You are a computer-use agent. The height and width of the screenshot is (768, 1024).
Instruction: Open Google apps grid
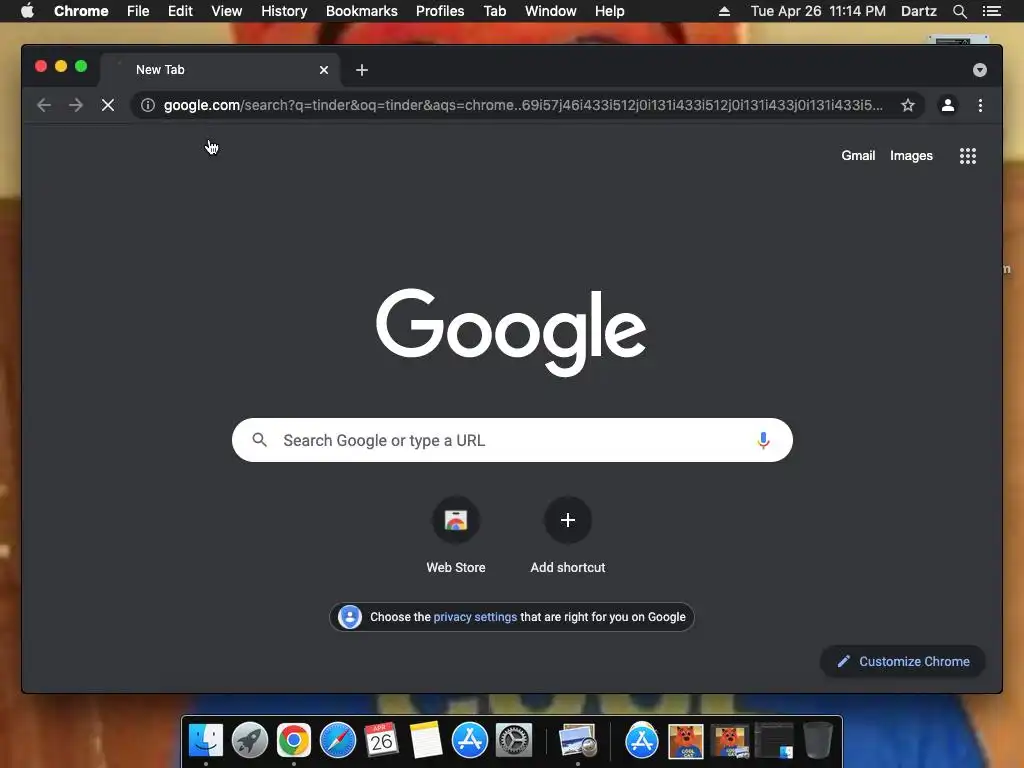(x=968, y=155)
